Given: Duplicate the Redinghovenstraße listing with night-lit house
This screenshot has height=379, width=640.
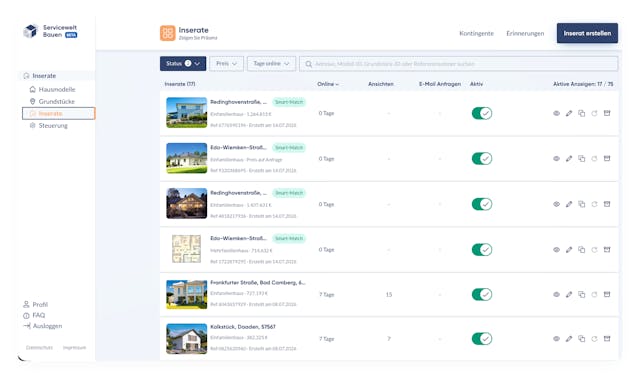Looking at the screenshot, I should click(x=582, y=204).
